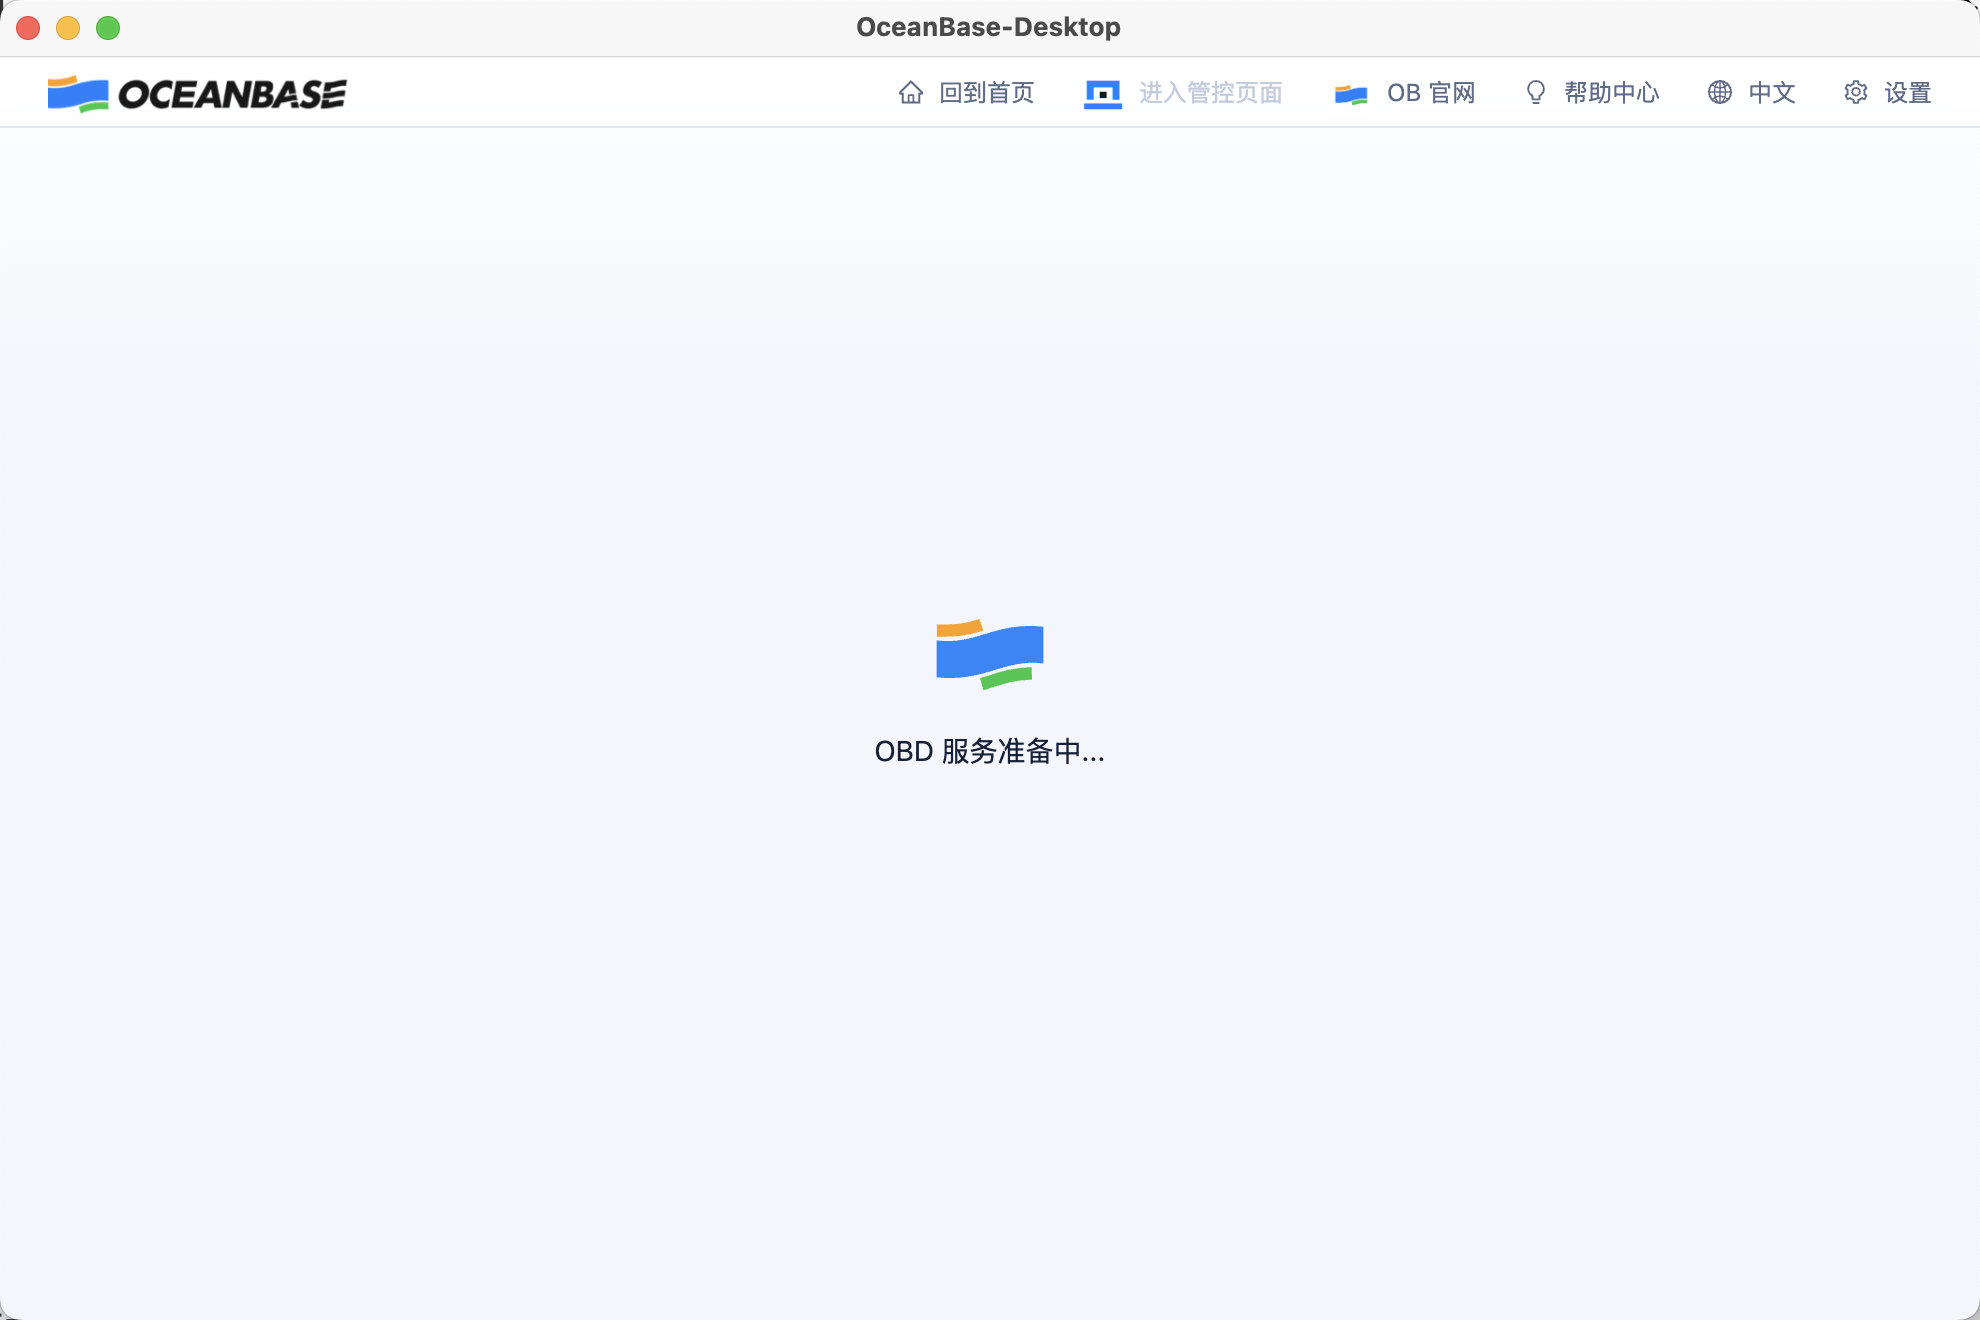Click the OCEANBASE wordmark text

(x=232, y=94)
